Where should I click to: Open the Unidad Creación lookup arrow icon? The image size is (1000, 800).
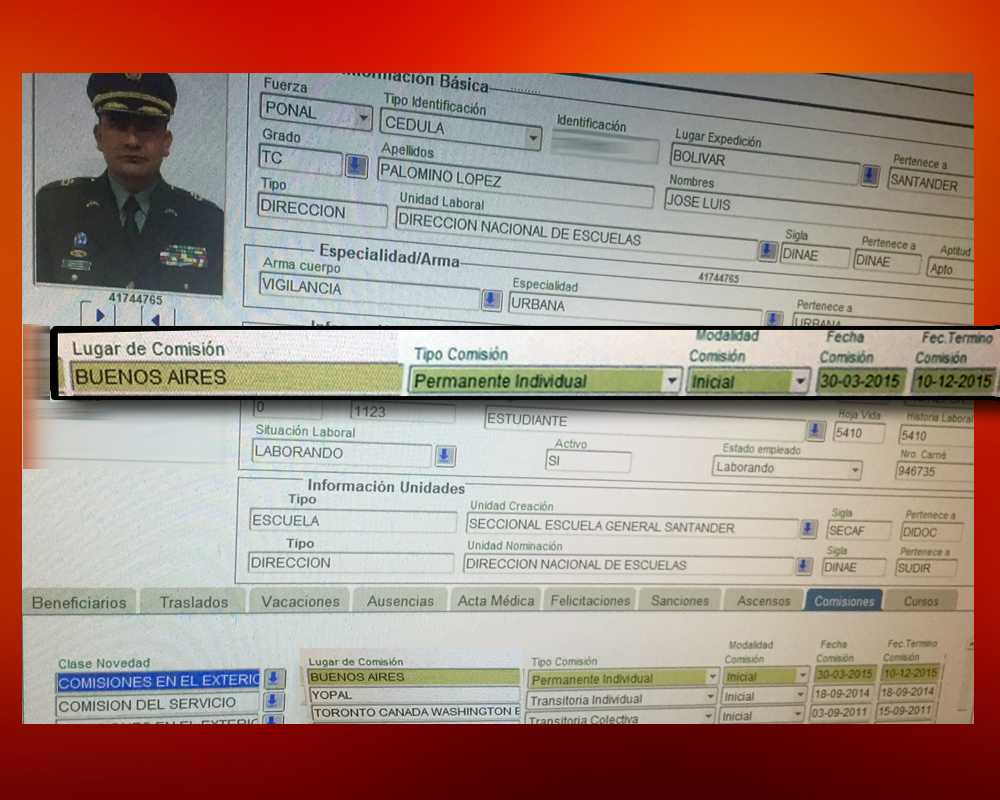pos(808,529)
